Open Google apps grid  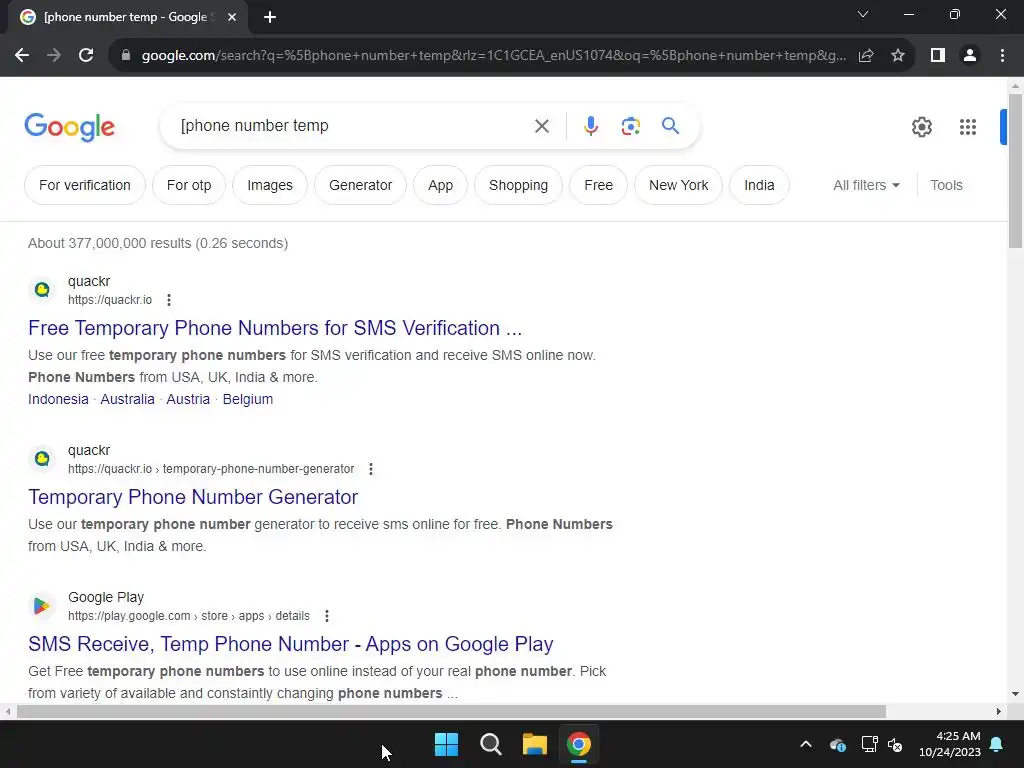tap(968, 127)
